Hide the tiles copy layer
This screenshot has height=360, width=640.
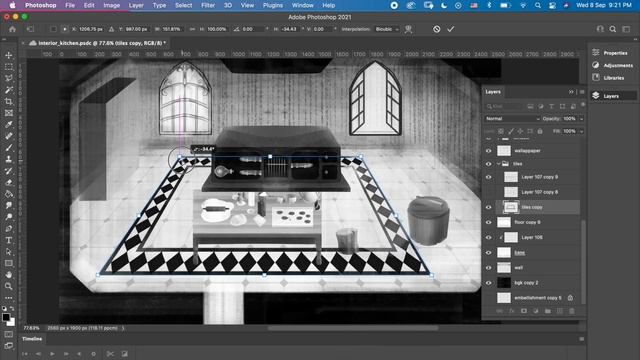pyautogui.click(x=489, y=207)
